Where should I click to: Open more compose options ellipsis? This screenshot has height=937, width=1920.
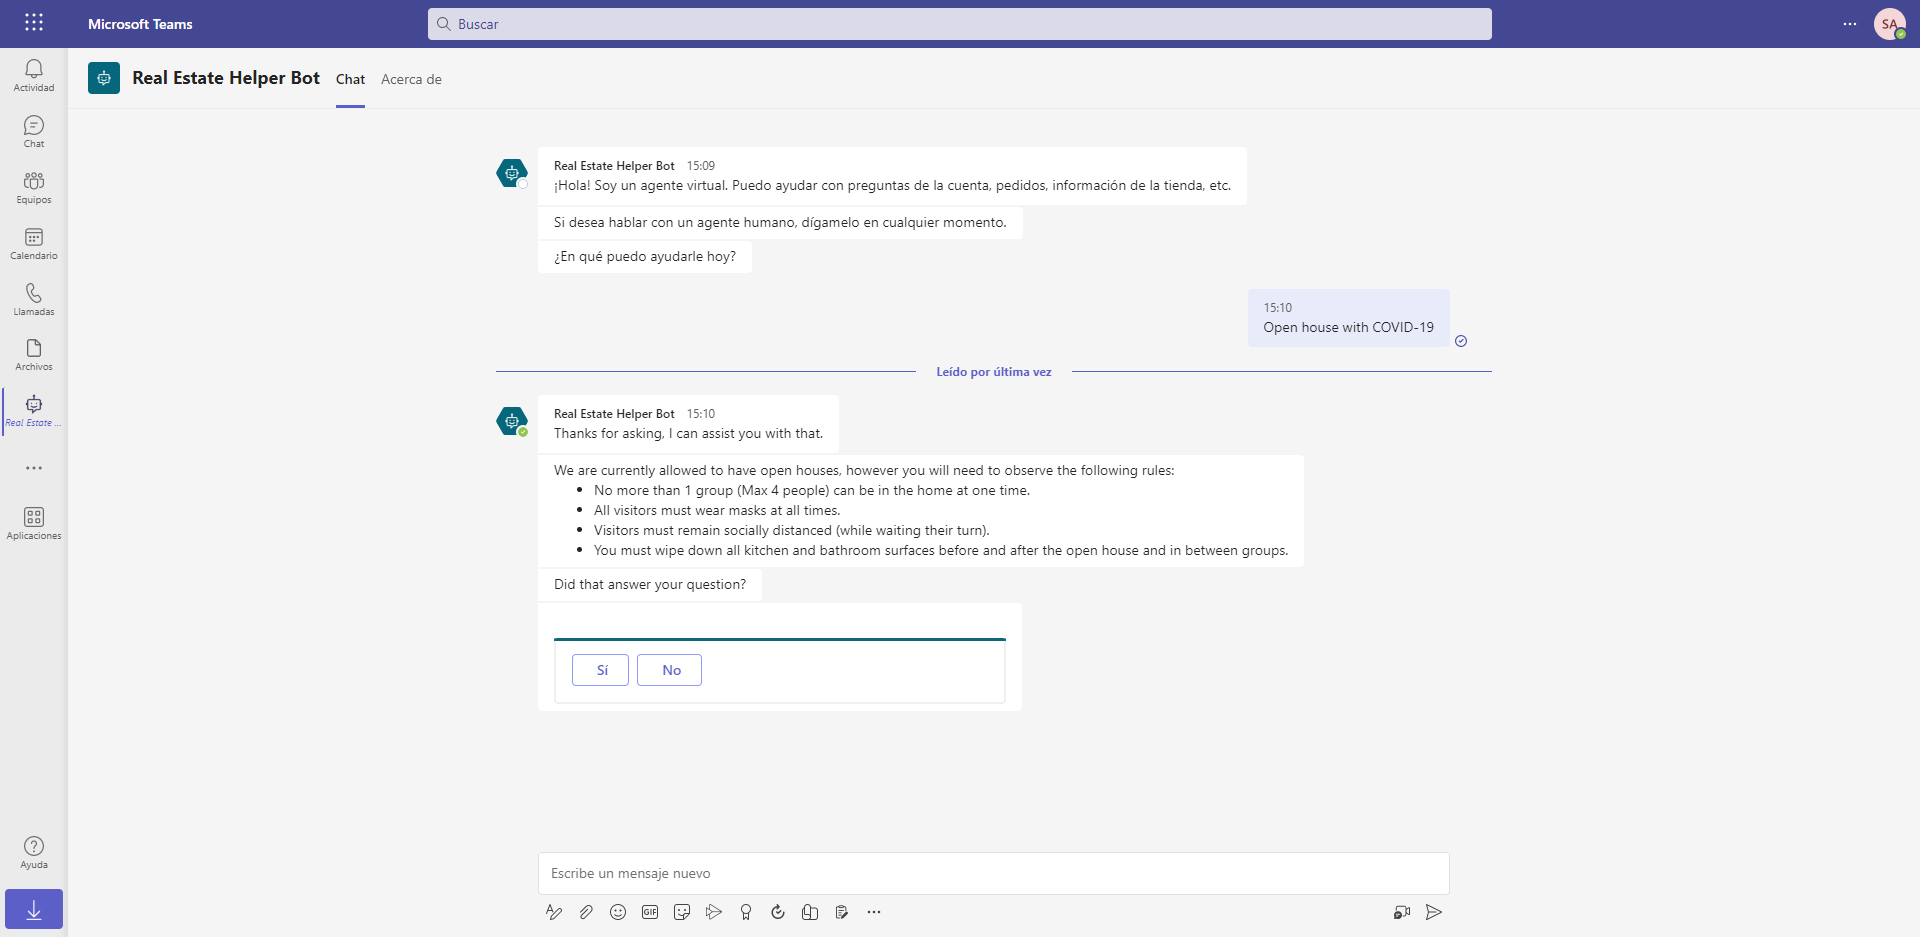pyautogui.click(x=874, y=912)
